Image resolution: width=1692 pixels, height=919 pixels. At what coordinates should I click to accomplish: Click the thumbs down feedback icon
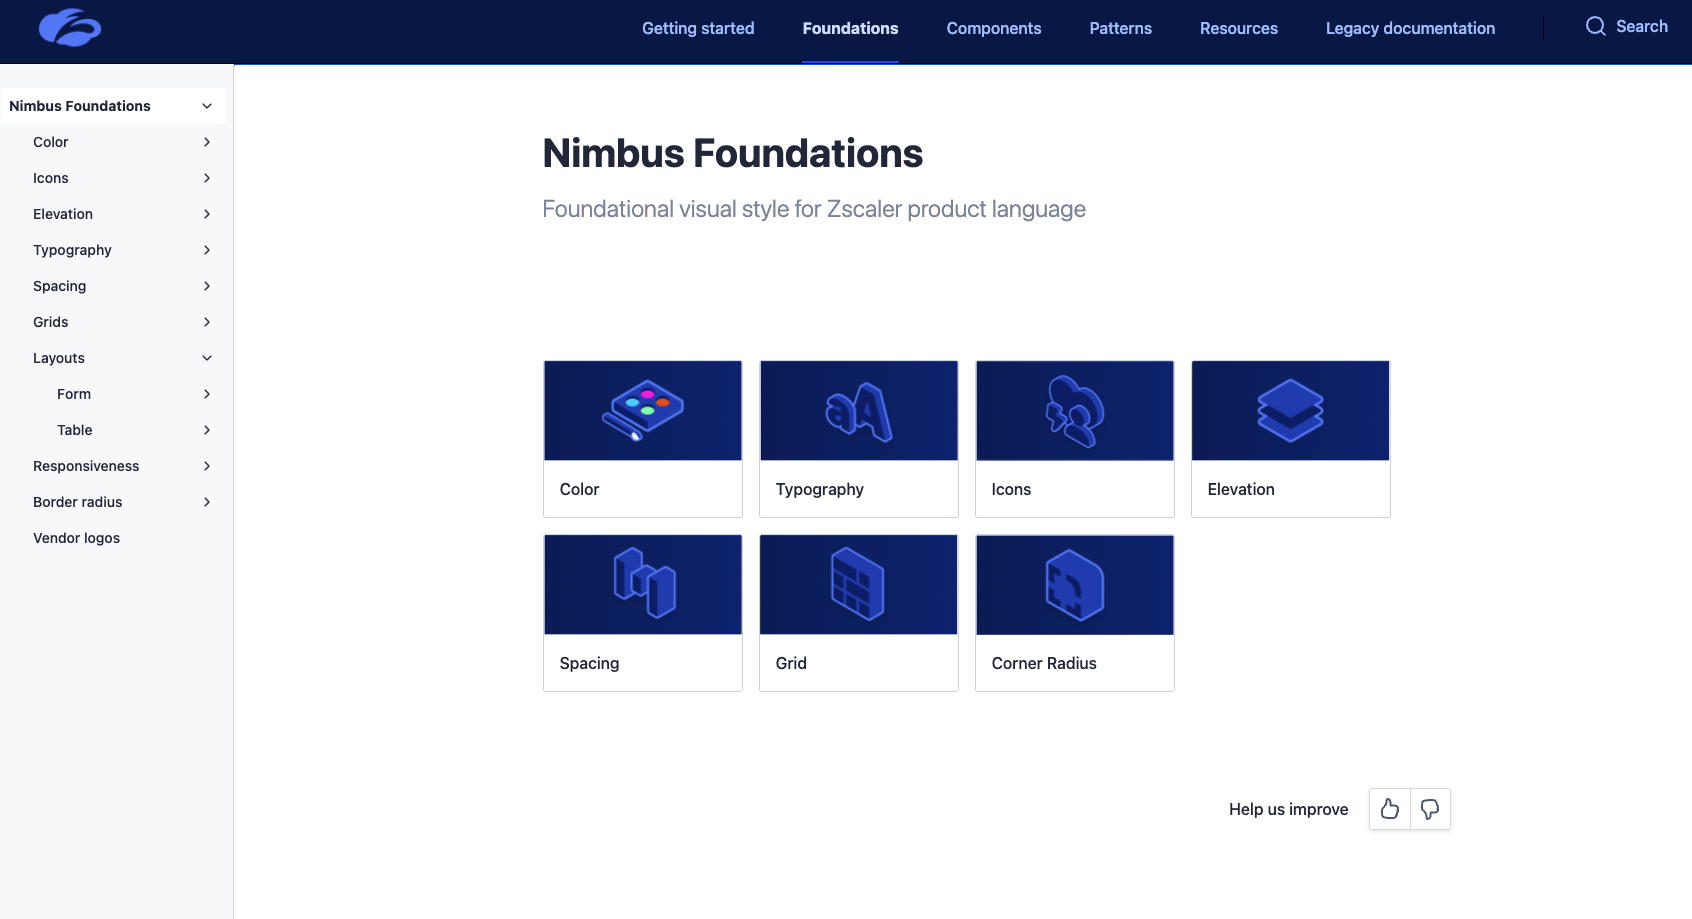click(x=1430, y=809)
